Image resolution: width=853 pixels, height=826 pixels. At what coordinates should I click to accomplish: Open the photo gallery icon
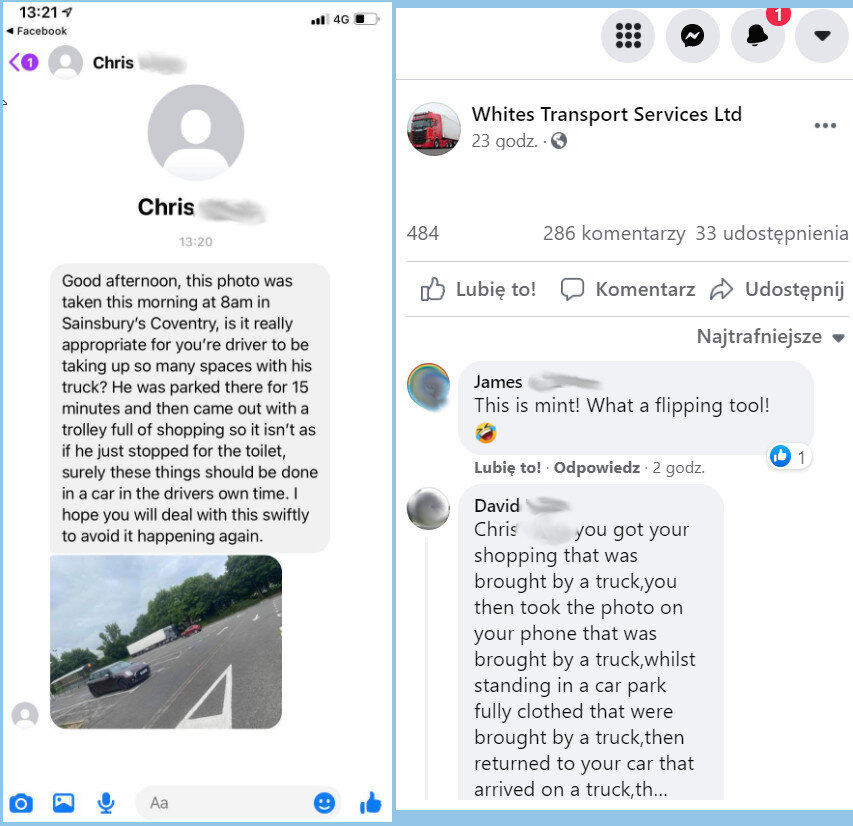pyautogui.click(x=63, y=803)
